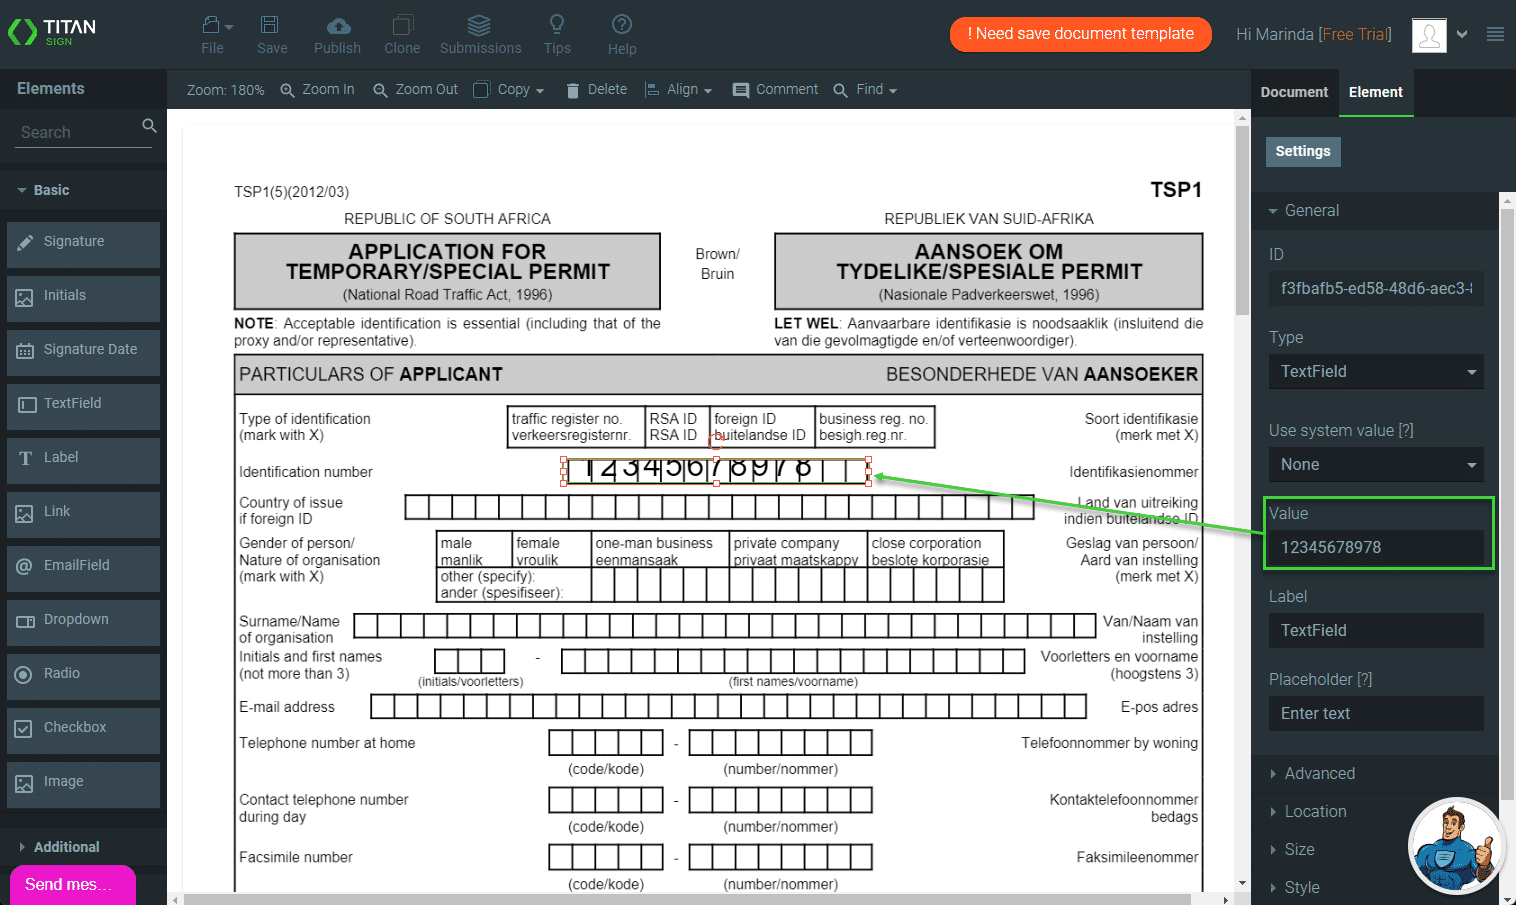Add a Radio element from sidebar
The width and height of the screenshot is (1516, 905).
pos(83,674)
